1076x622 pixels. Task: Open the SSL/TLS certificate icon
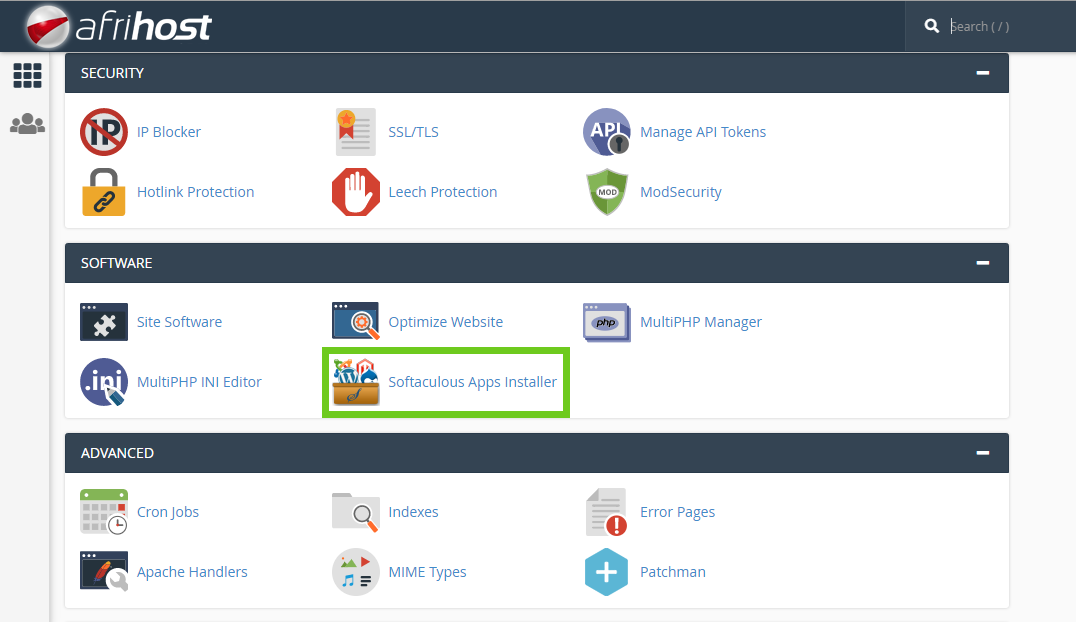click(x=356, y=132)
